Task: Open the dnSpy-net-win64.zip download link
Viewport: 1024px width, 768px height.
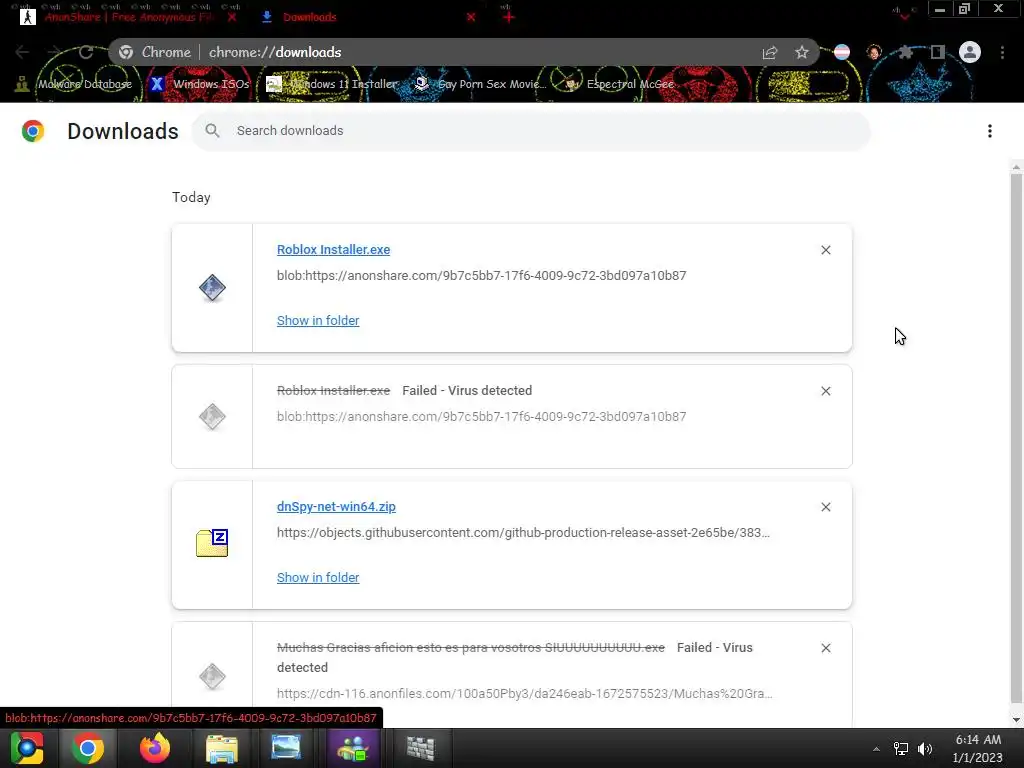Action: coord(336,507)
